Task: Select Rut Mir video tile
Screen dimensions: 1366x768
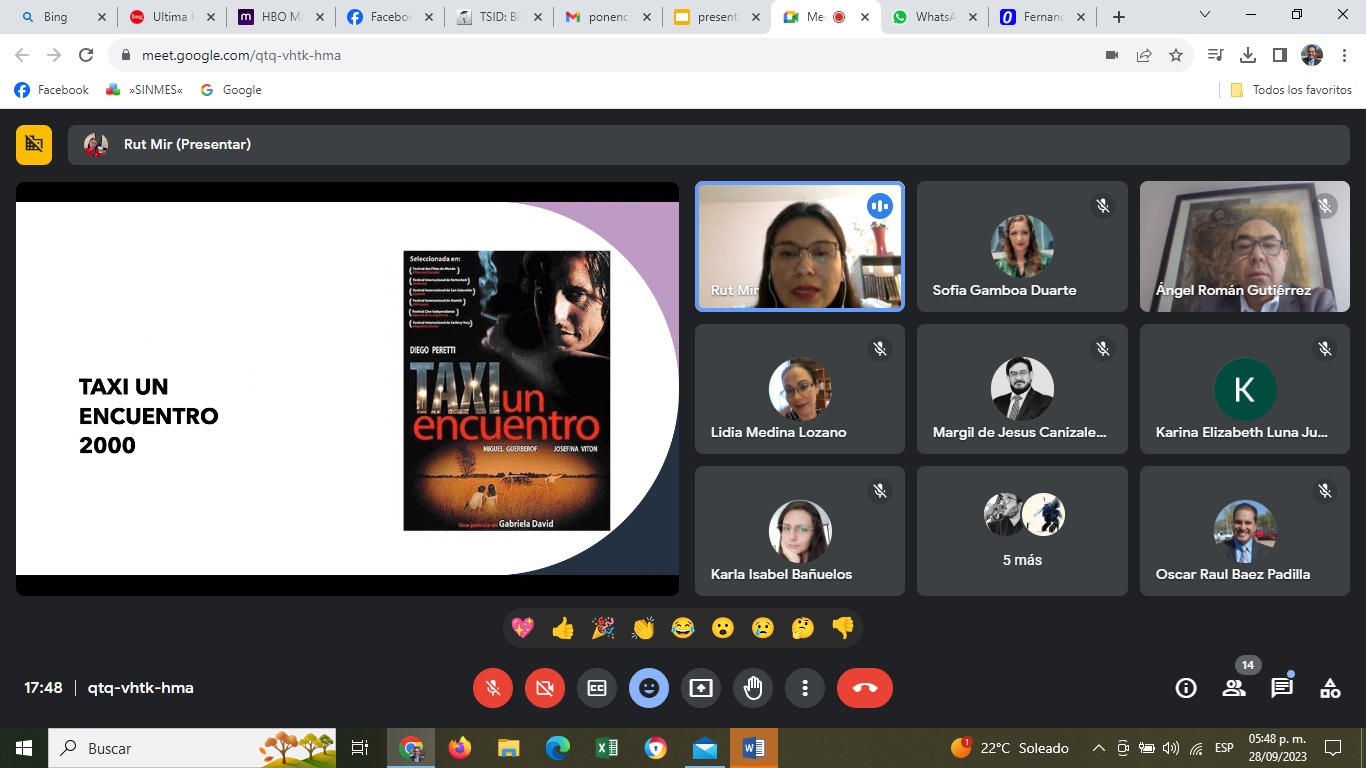Action: (x=800, y=246)
